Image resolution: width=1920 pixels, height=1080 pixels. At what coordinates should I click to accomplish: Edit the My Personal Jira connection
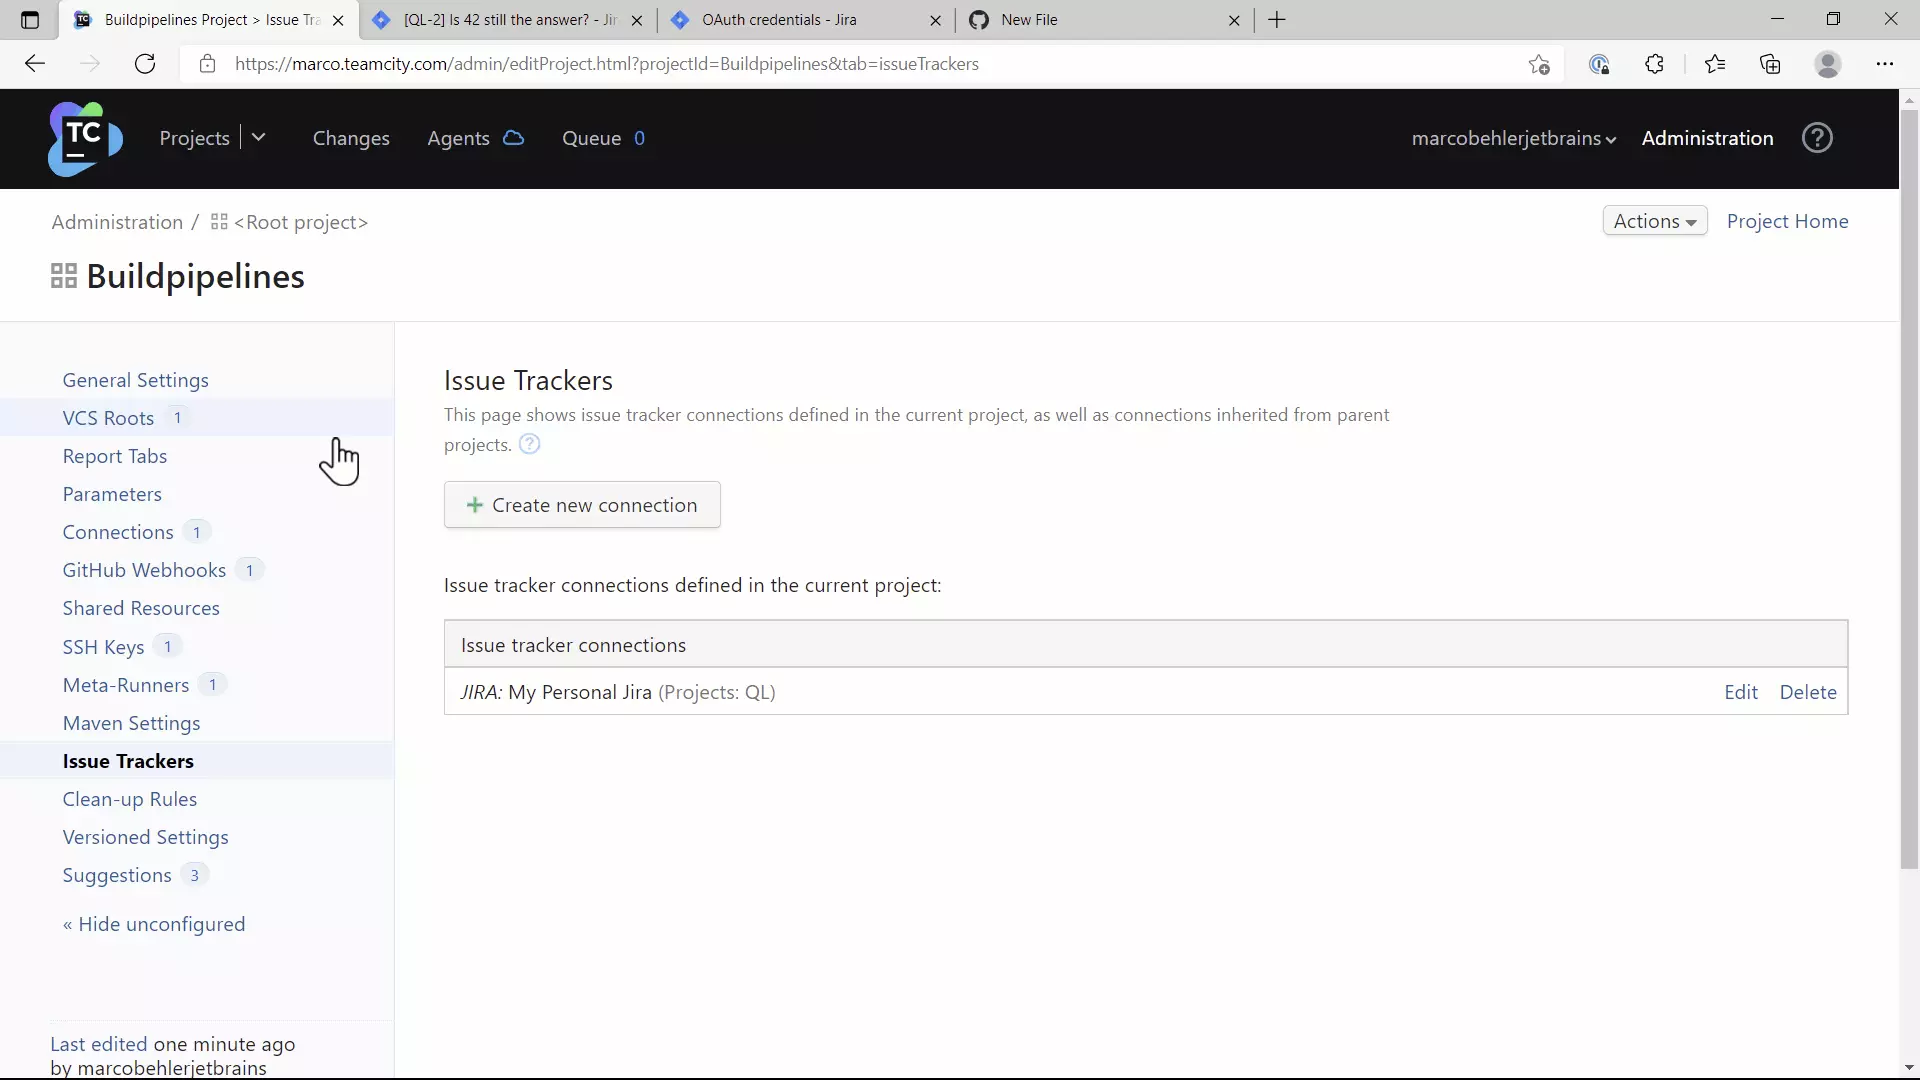click(1740, 692)
